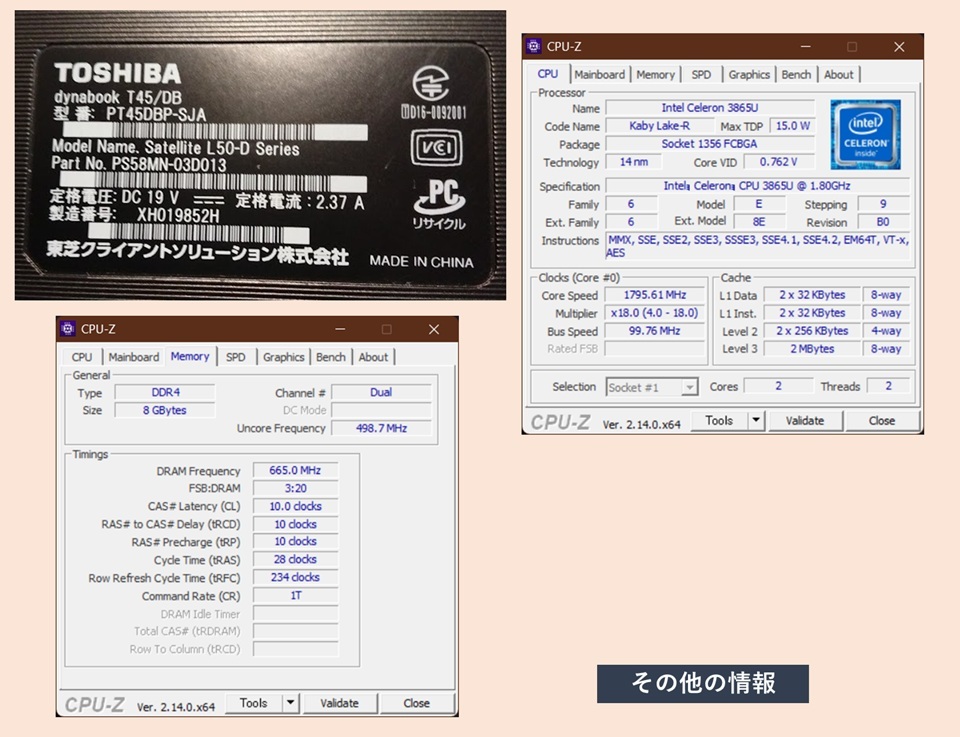The image size is (960, 737).
Task: Minimize the CPU tab CPU-Z window
Action: click(x=806, y=47)
